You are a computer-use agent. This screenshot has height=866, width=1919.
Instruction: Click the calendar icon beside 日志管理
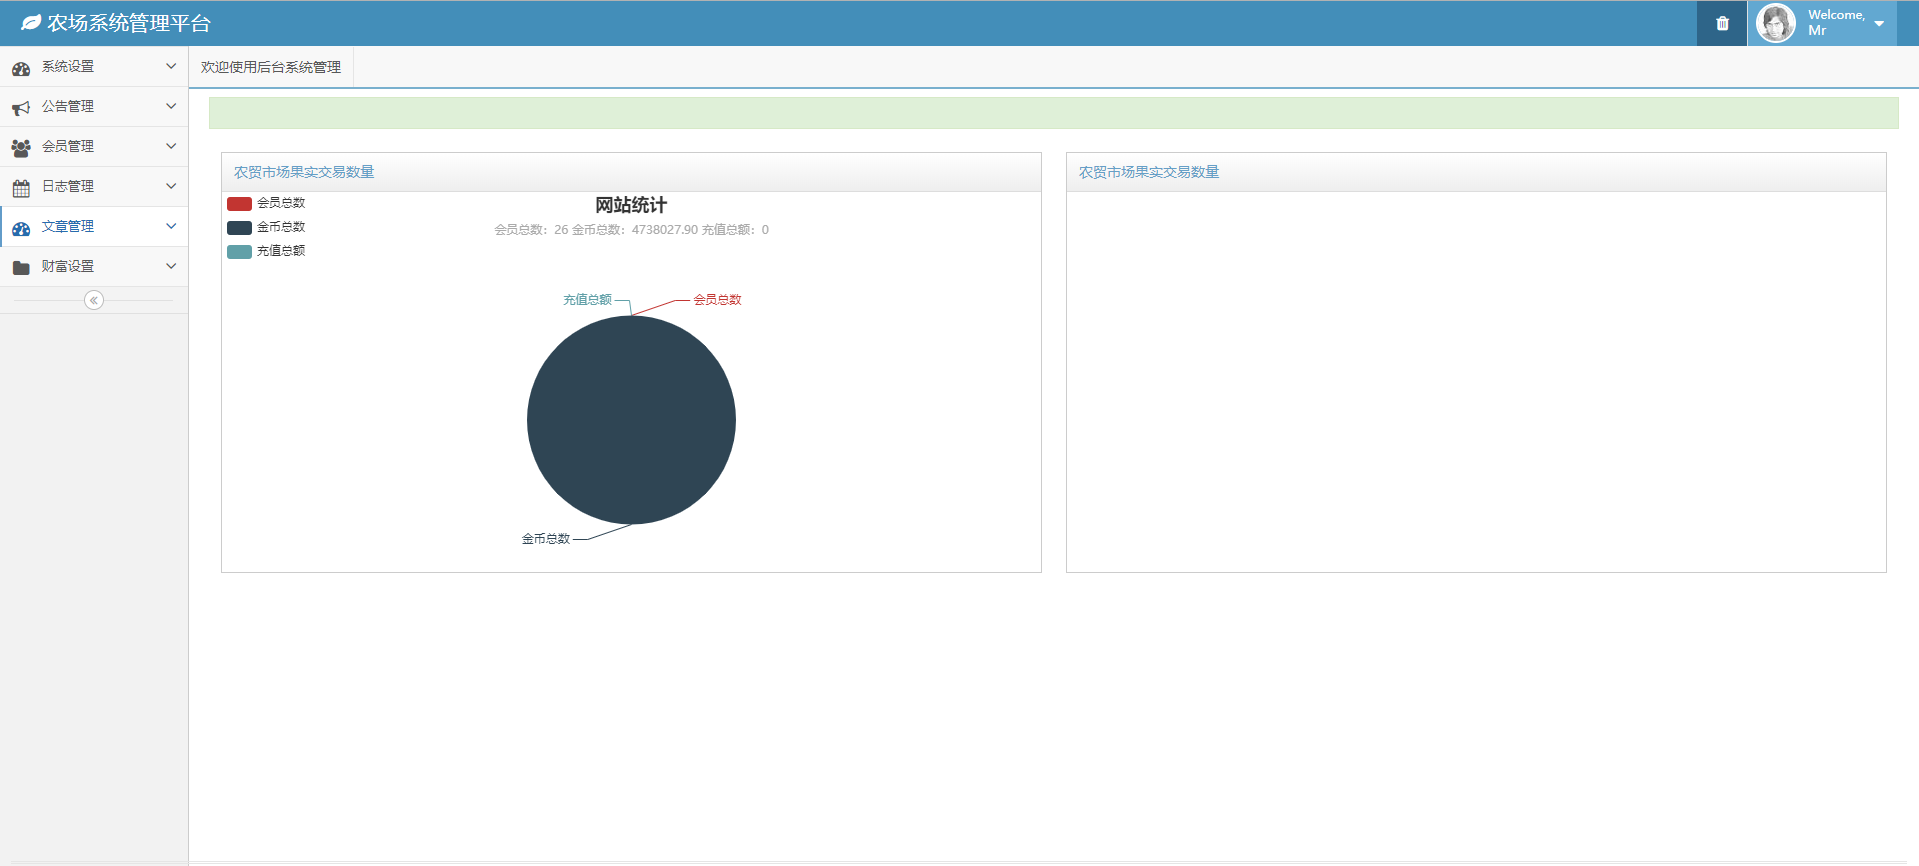[x=21, y=188]
